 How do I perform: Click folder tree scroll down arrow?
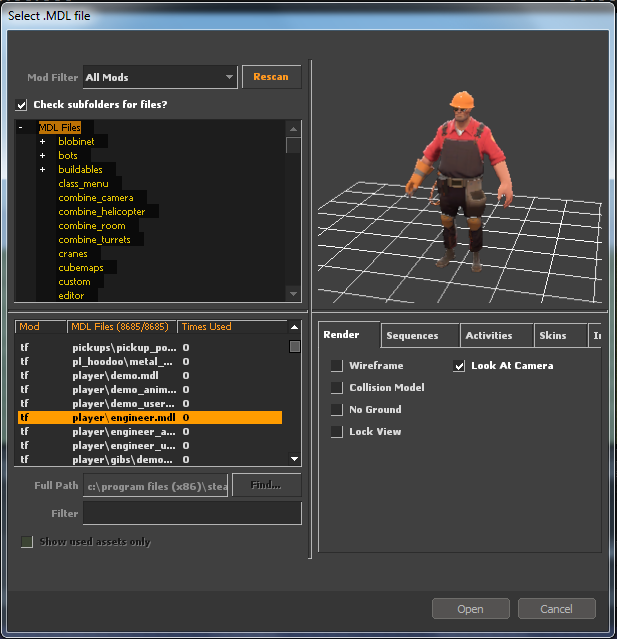click(293, 294)
